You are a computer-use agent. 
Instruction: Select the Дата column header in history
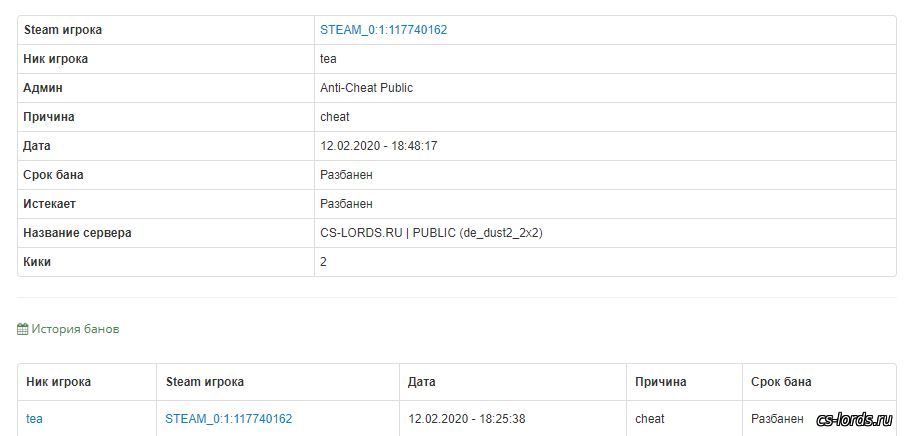421,382
